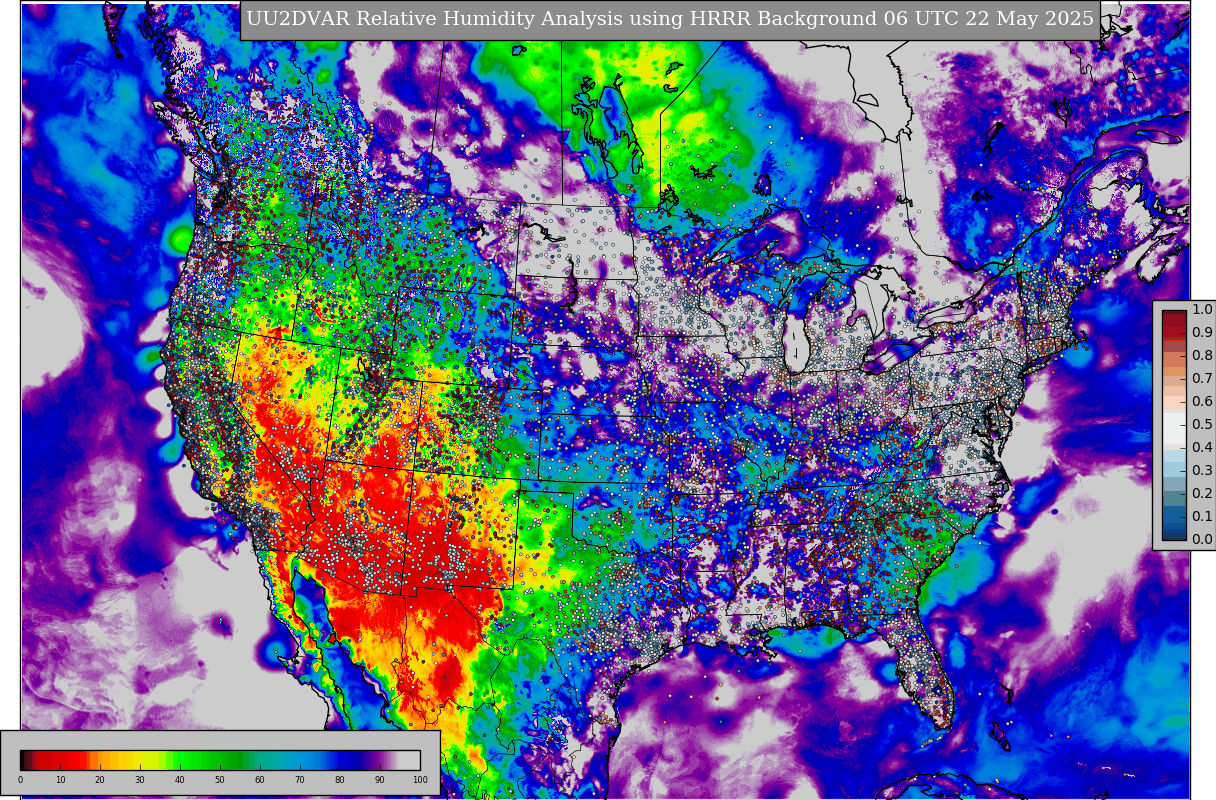Click the "40" tick on the horizontal humidity colorbar
This screenshot has height=800, width=1216.
click(180, 780)
